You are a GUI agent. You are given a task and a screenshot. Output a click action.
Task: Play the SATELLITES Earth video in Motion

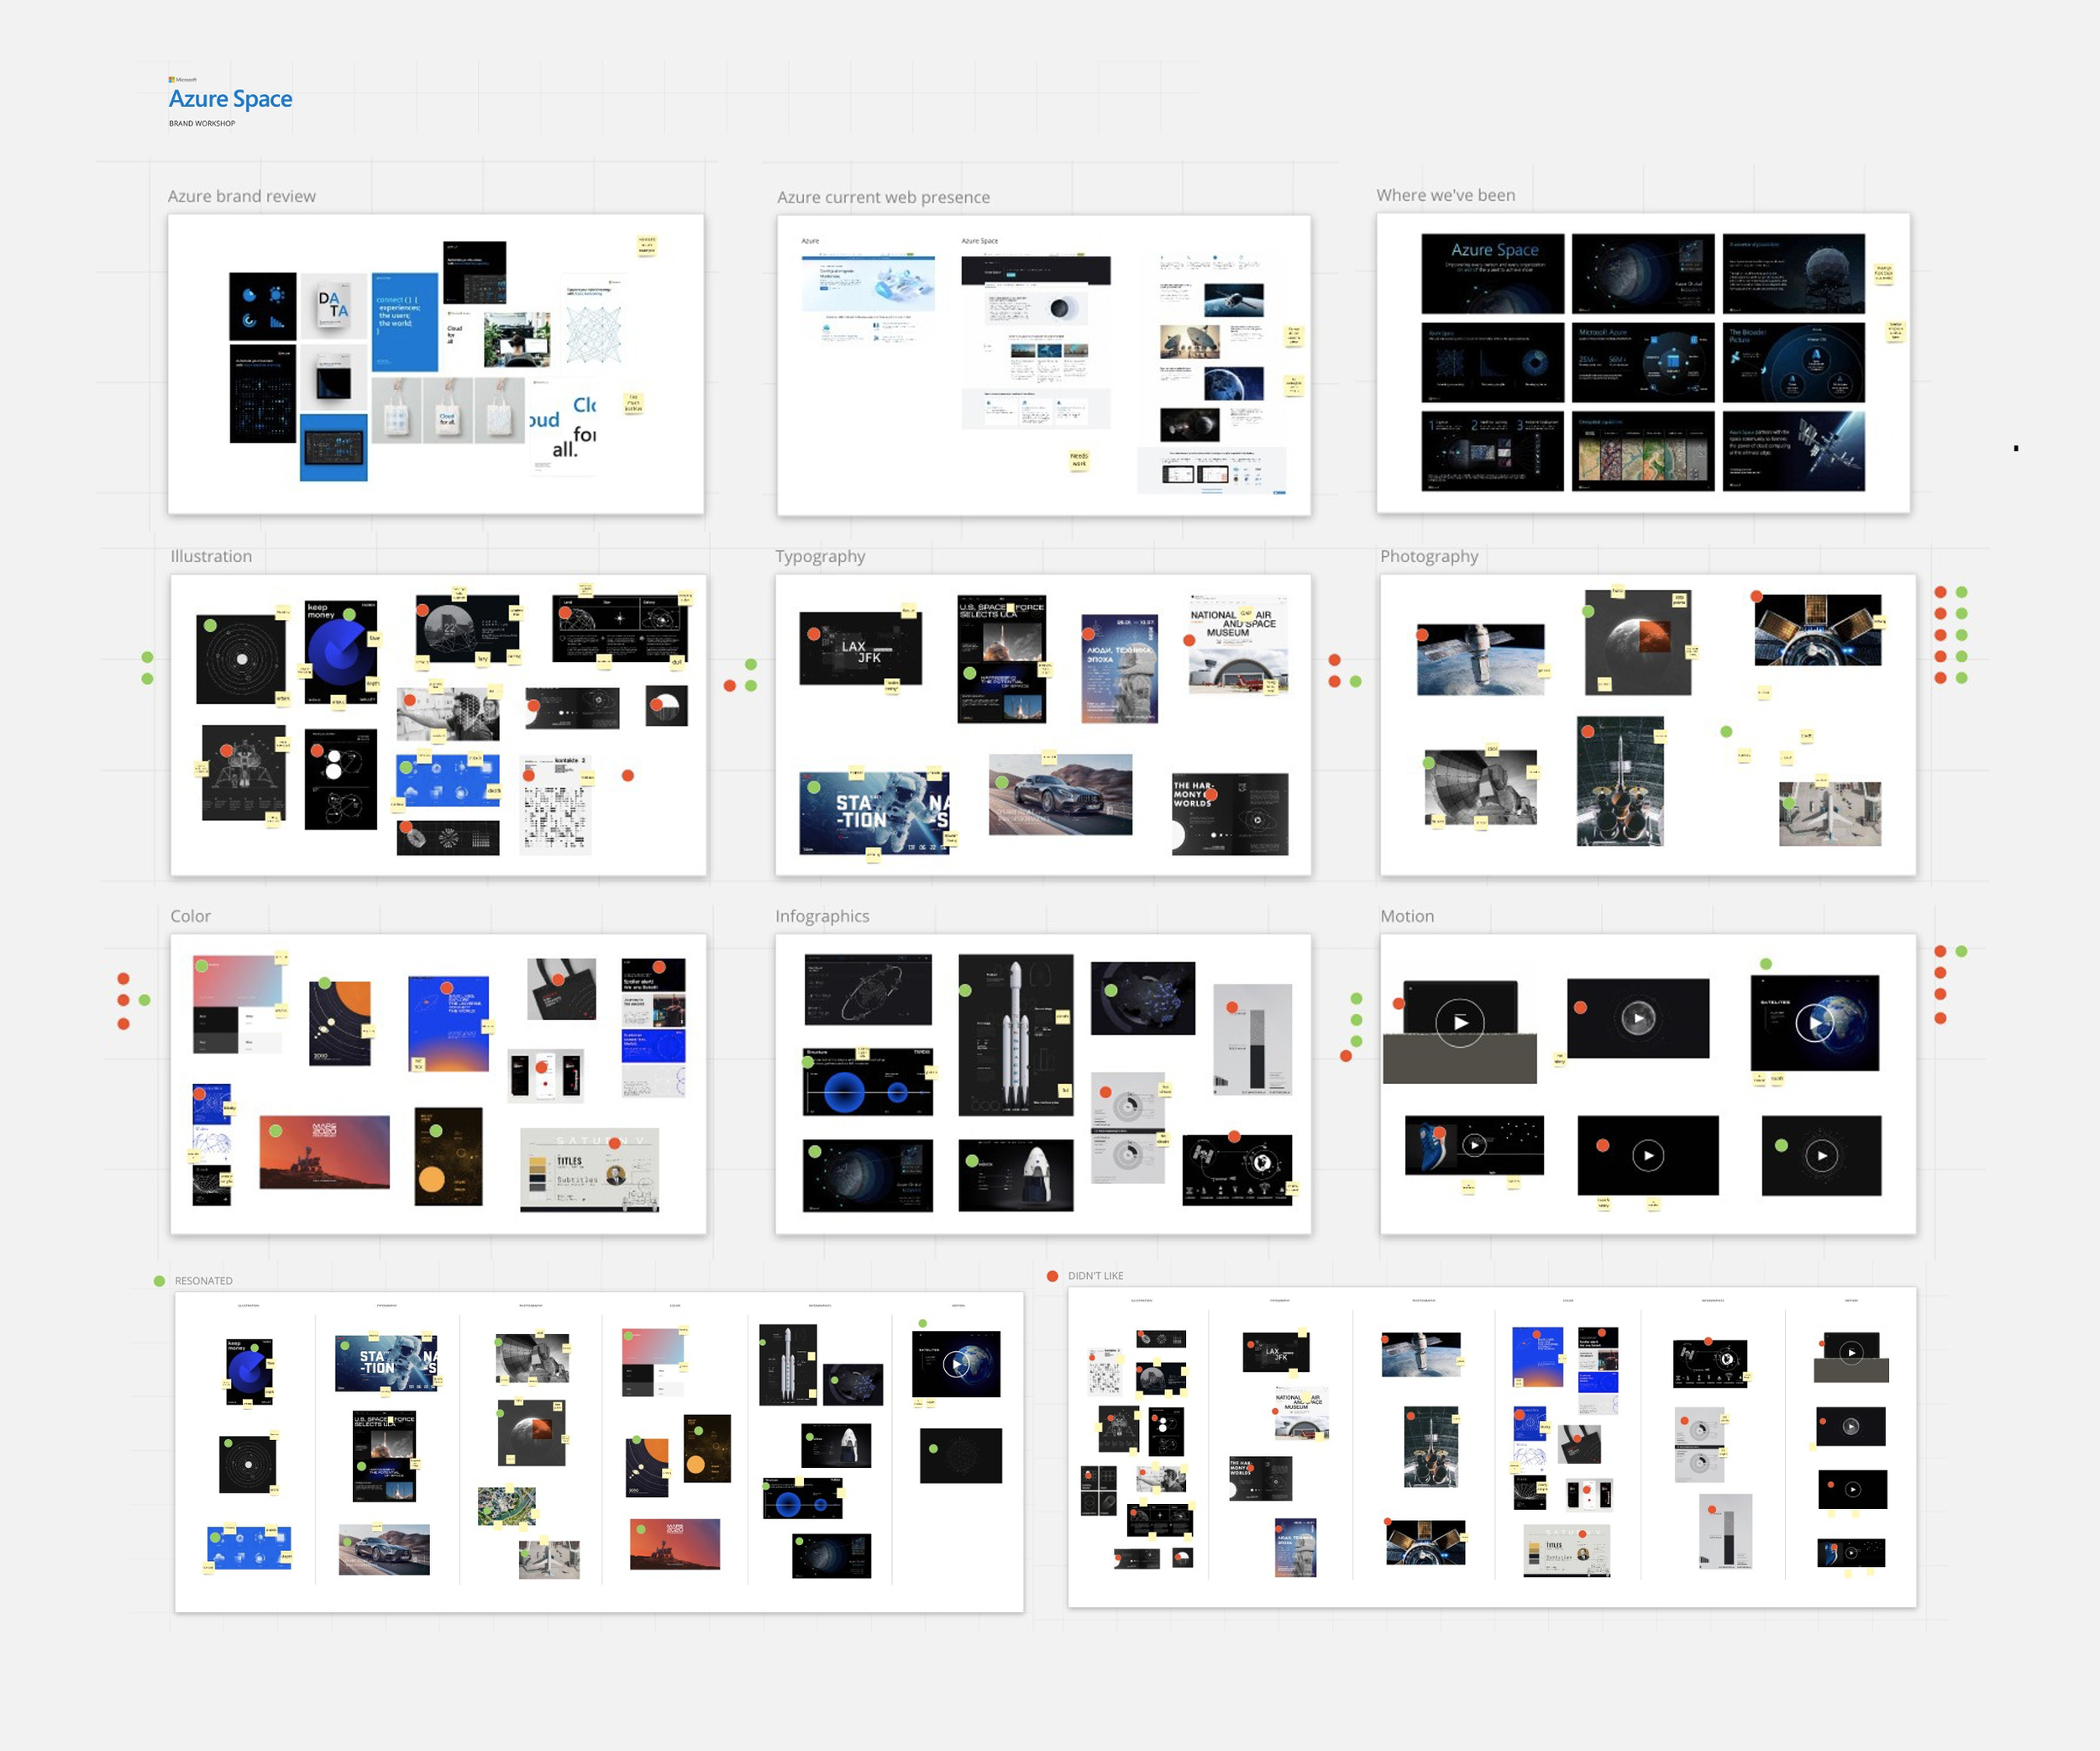[x=1815, y=1023]
